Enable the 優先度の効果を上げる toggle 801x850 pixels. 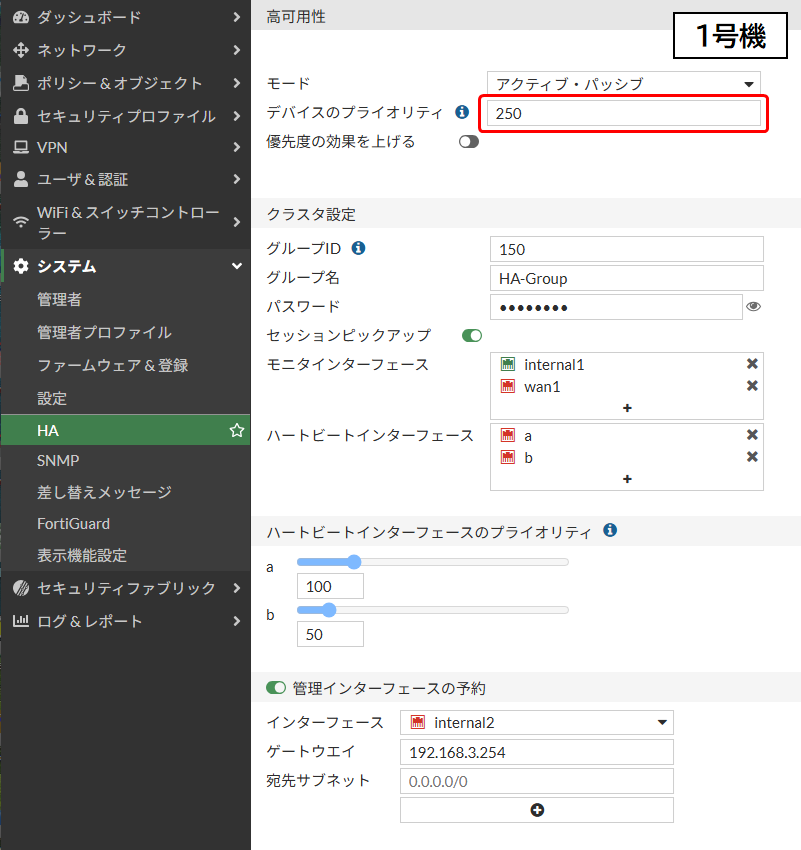[468, 142]
